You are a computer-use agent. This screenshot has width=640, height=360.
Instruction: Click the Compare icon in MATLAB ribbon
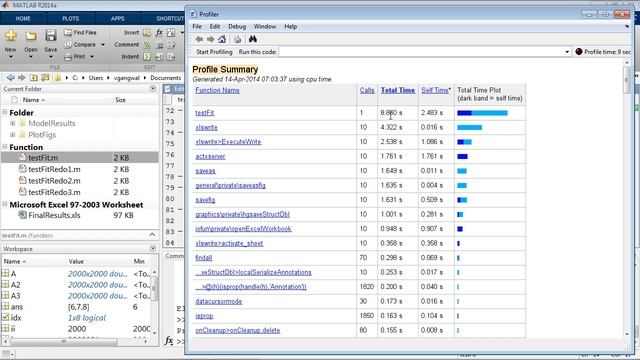[68, 44]
